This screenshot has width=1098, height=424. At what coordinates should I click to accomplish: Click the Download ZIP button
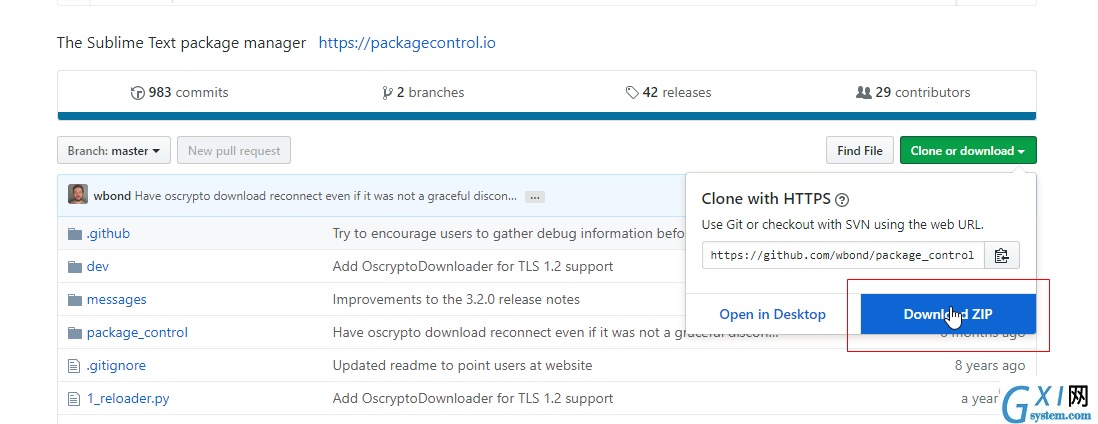click(948, 314)
